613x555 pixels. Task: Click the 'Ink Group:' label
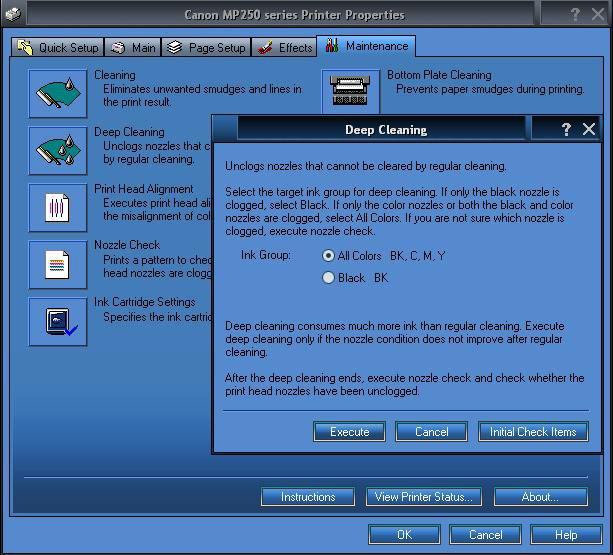[x=265, y=255]
